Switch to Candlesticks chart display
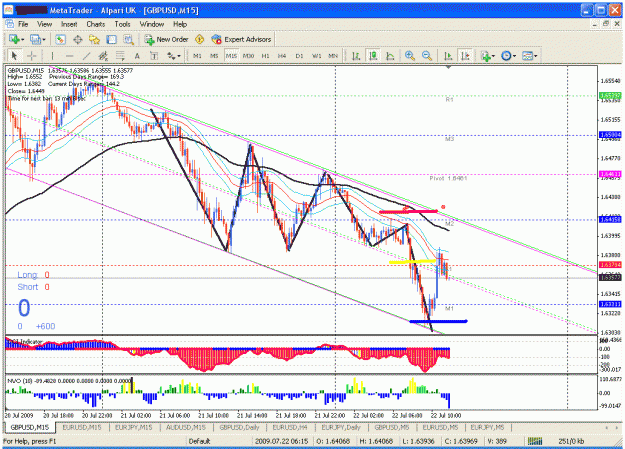Viewport: 625px width, 449px height. [373, 56]
